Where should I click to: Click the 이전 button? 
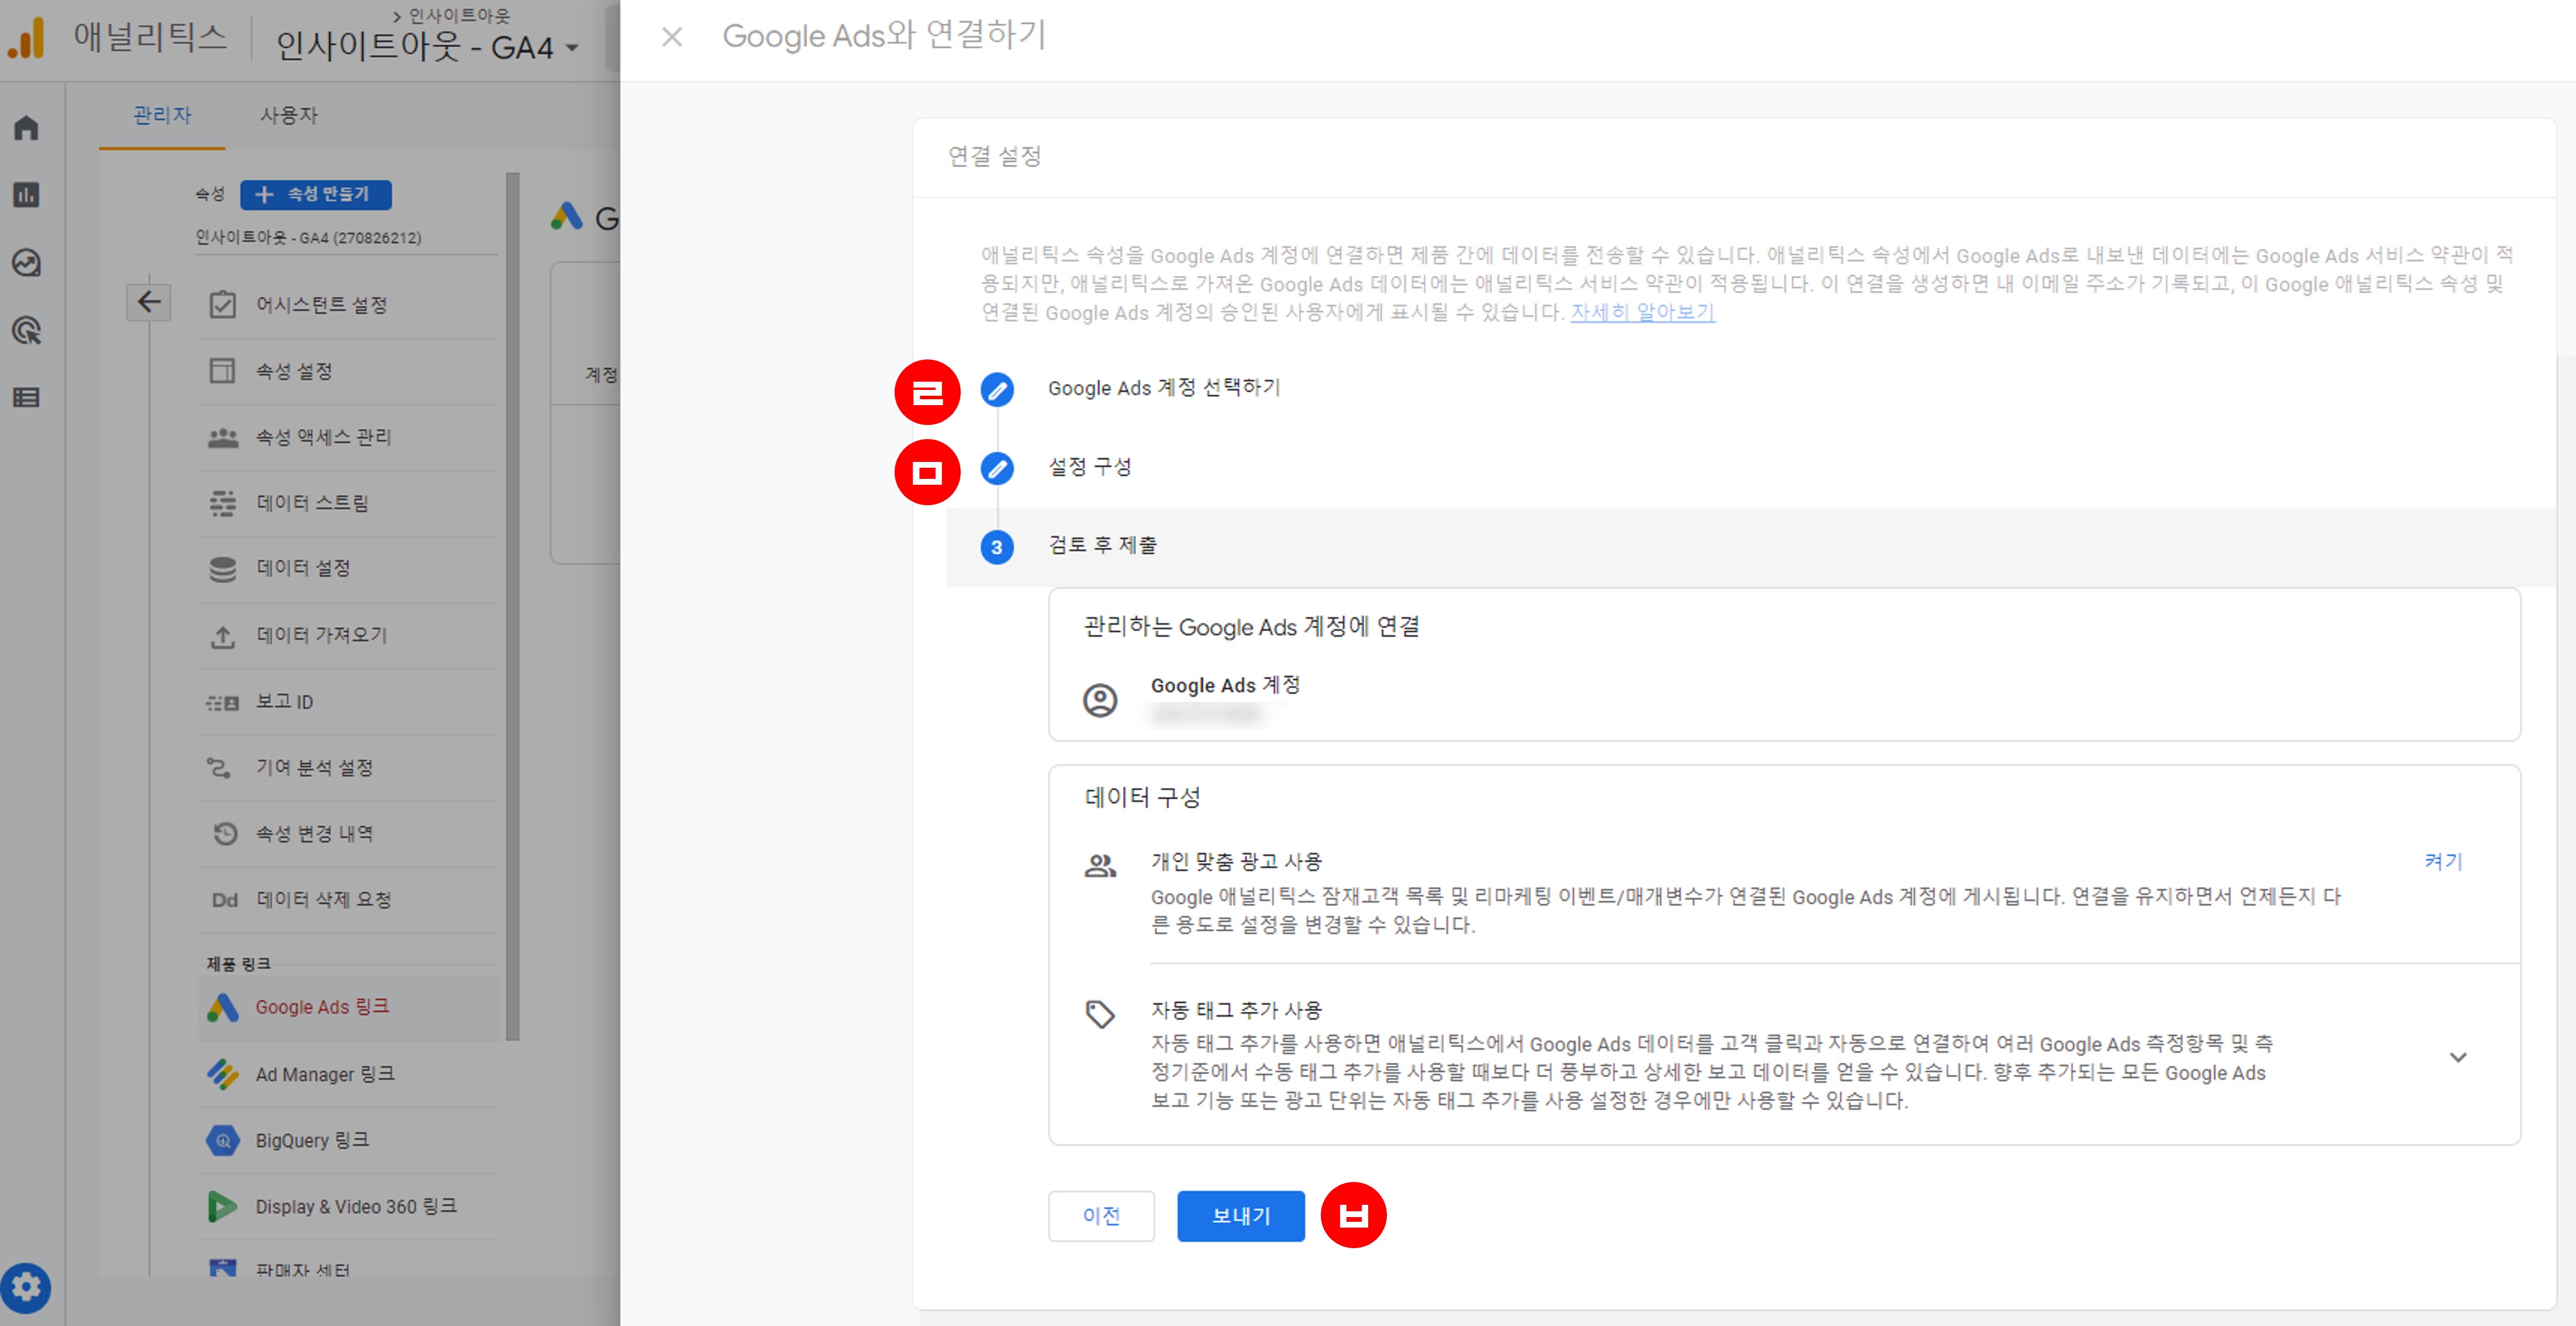[x=1101, y=1216]
